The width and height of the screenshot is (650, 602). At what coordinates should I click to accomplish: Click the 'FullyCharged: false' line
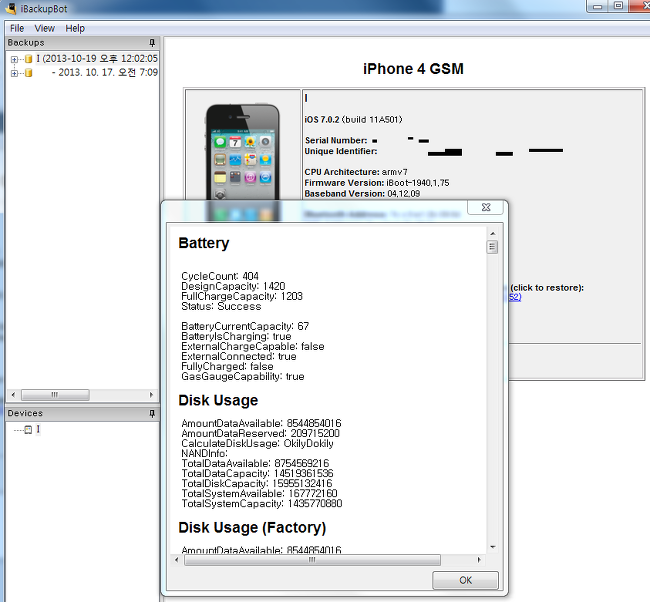[227, 366]
